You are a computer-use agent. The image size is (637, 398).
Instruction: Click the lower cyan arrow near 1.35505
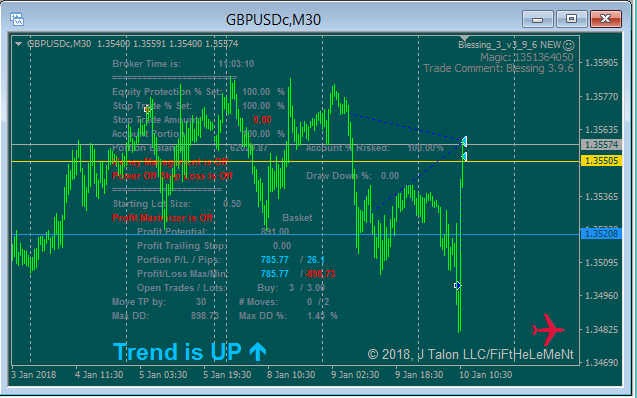464,156
